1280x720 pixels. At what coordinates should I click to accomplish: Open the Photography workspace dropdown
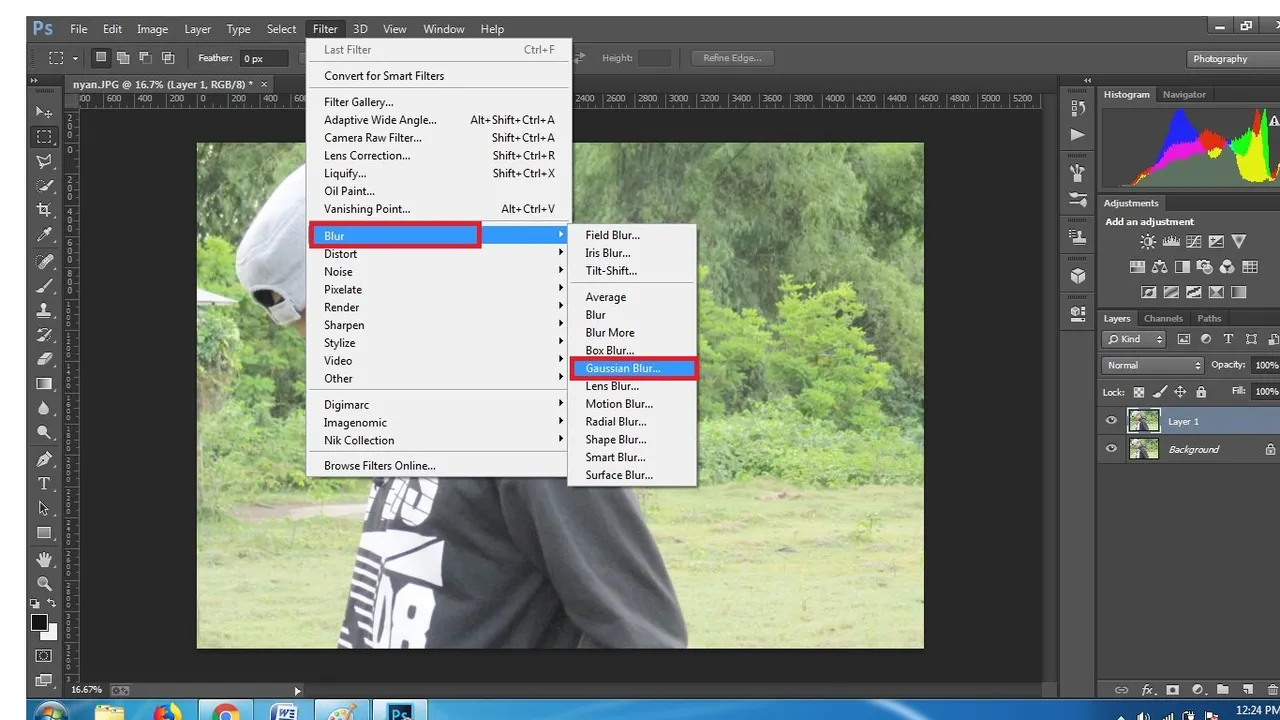click(1232, 59)
